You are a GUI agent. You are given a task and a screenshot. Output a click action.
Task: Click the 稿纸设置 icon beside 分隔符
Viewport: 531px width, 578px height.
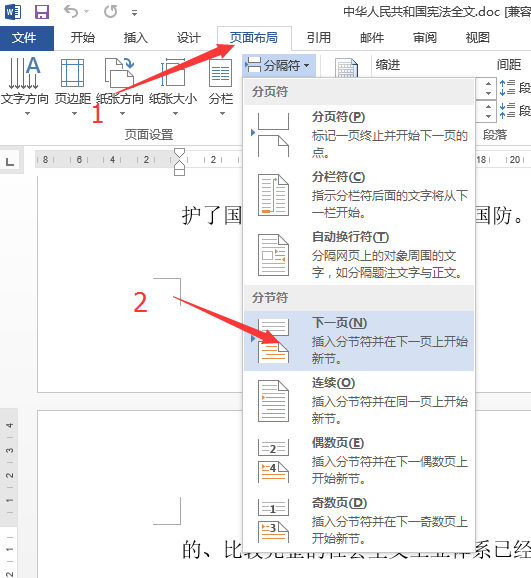346,68
